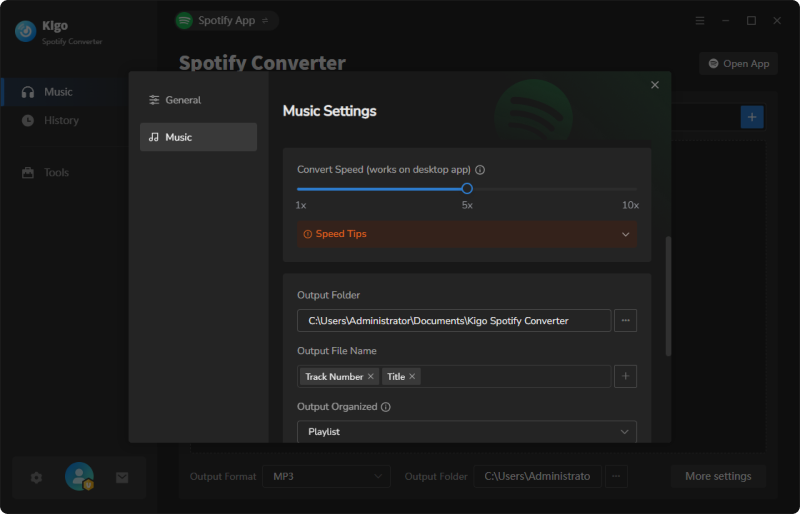Add an output file name tag
This screenshot has height=514, width=800.
(x=625, y=376)
